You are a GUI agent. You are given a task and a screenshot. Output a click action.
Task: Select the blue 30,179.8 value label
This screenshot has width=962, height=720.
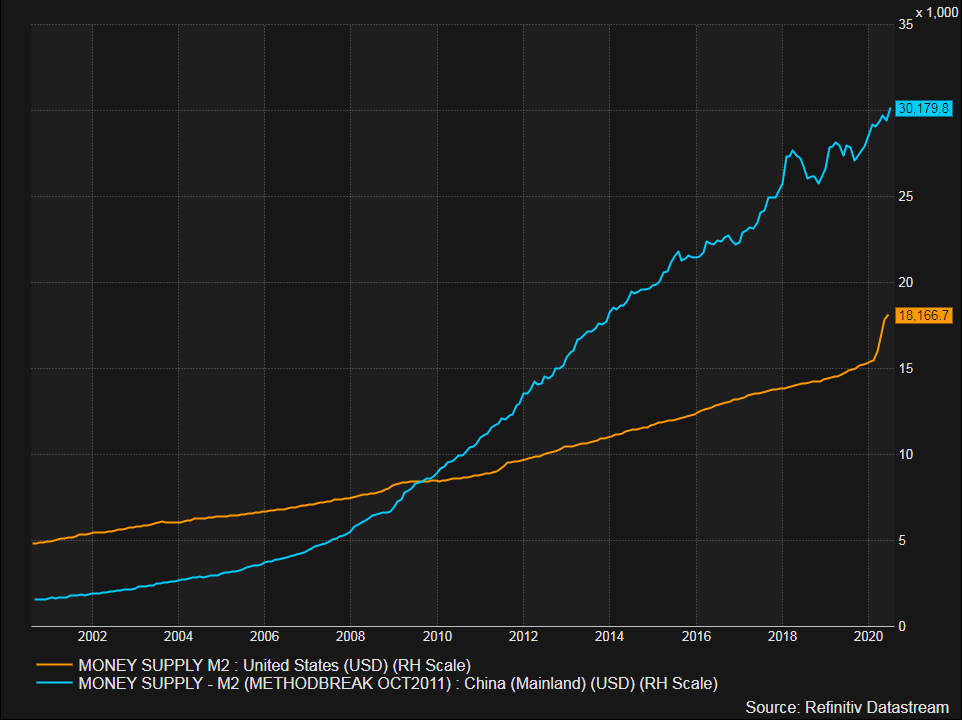[923, 107]
